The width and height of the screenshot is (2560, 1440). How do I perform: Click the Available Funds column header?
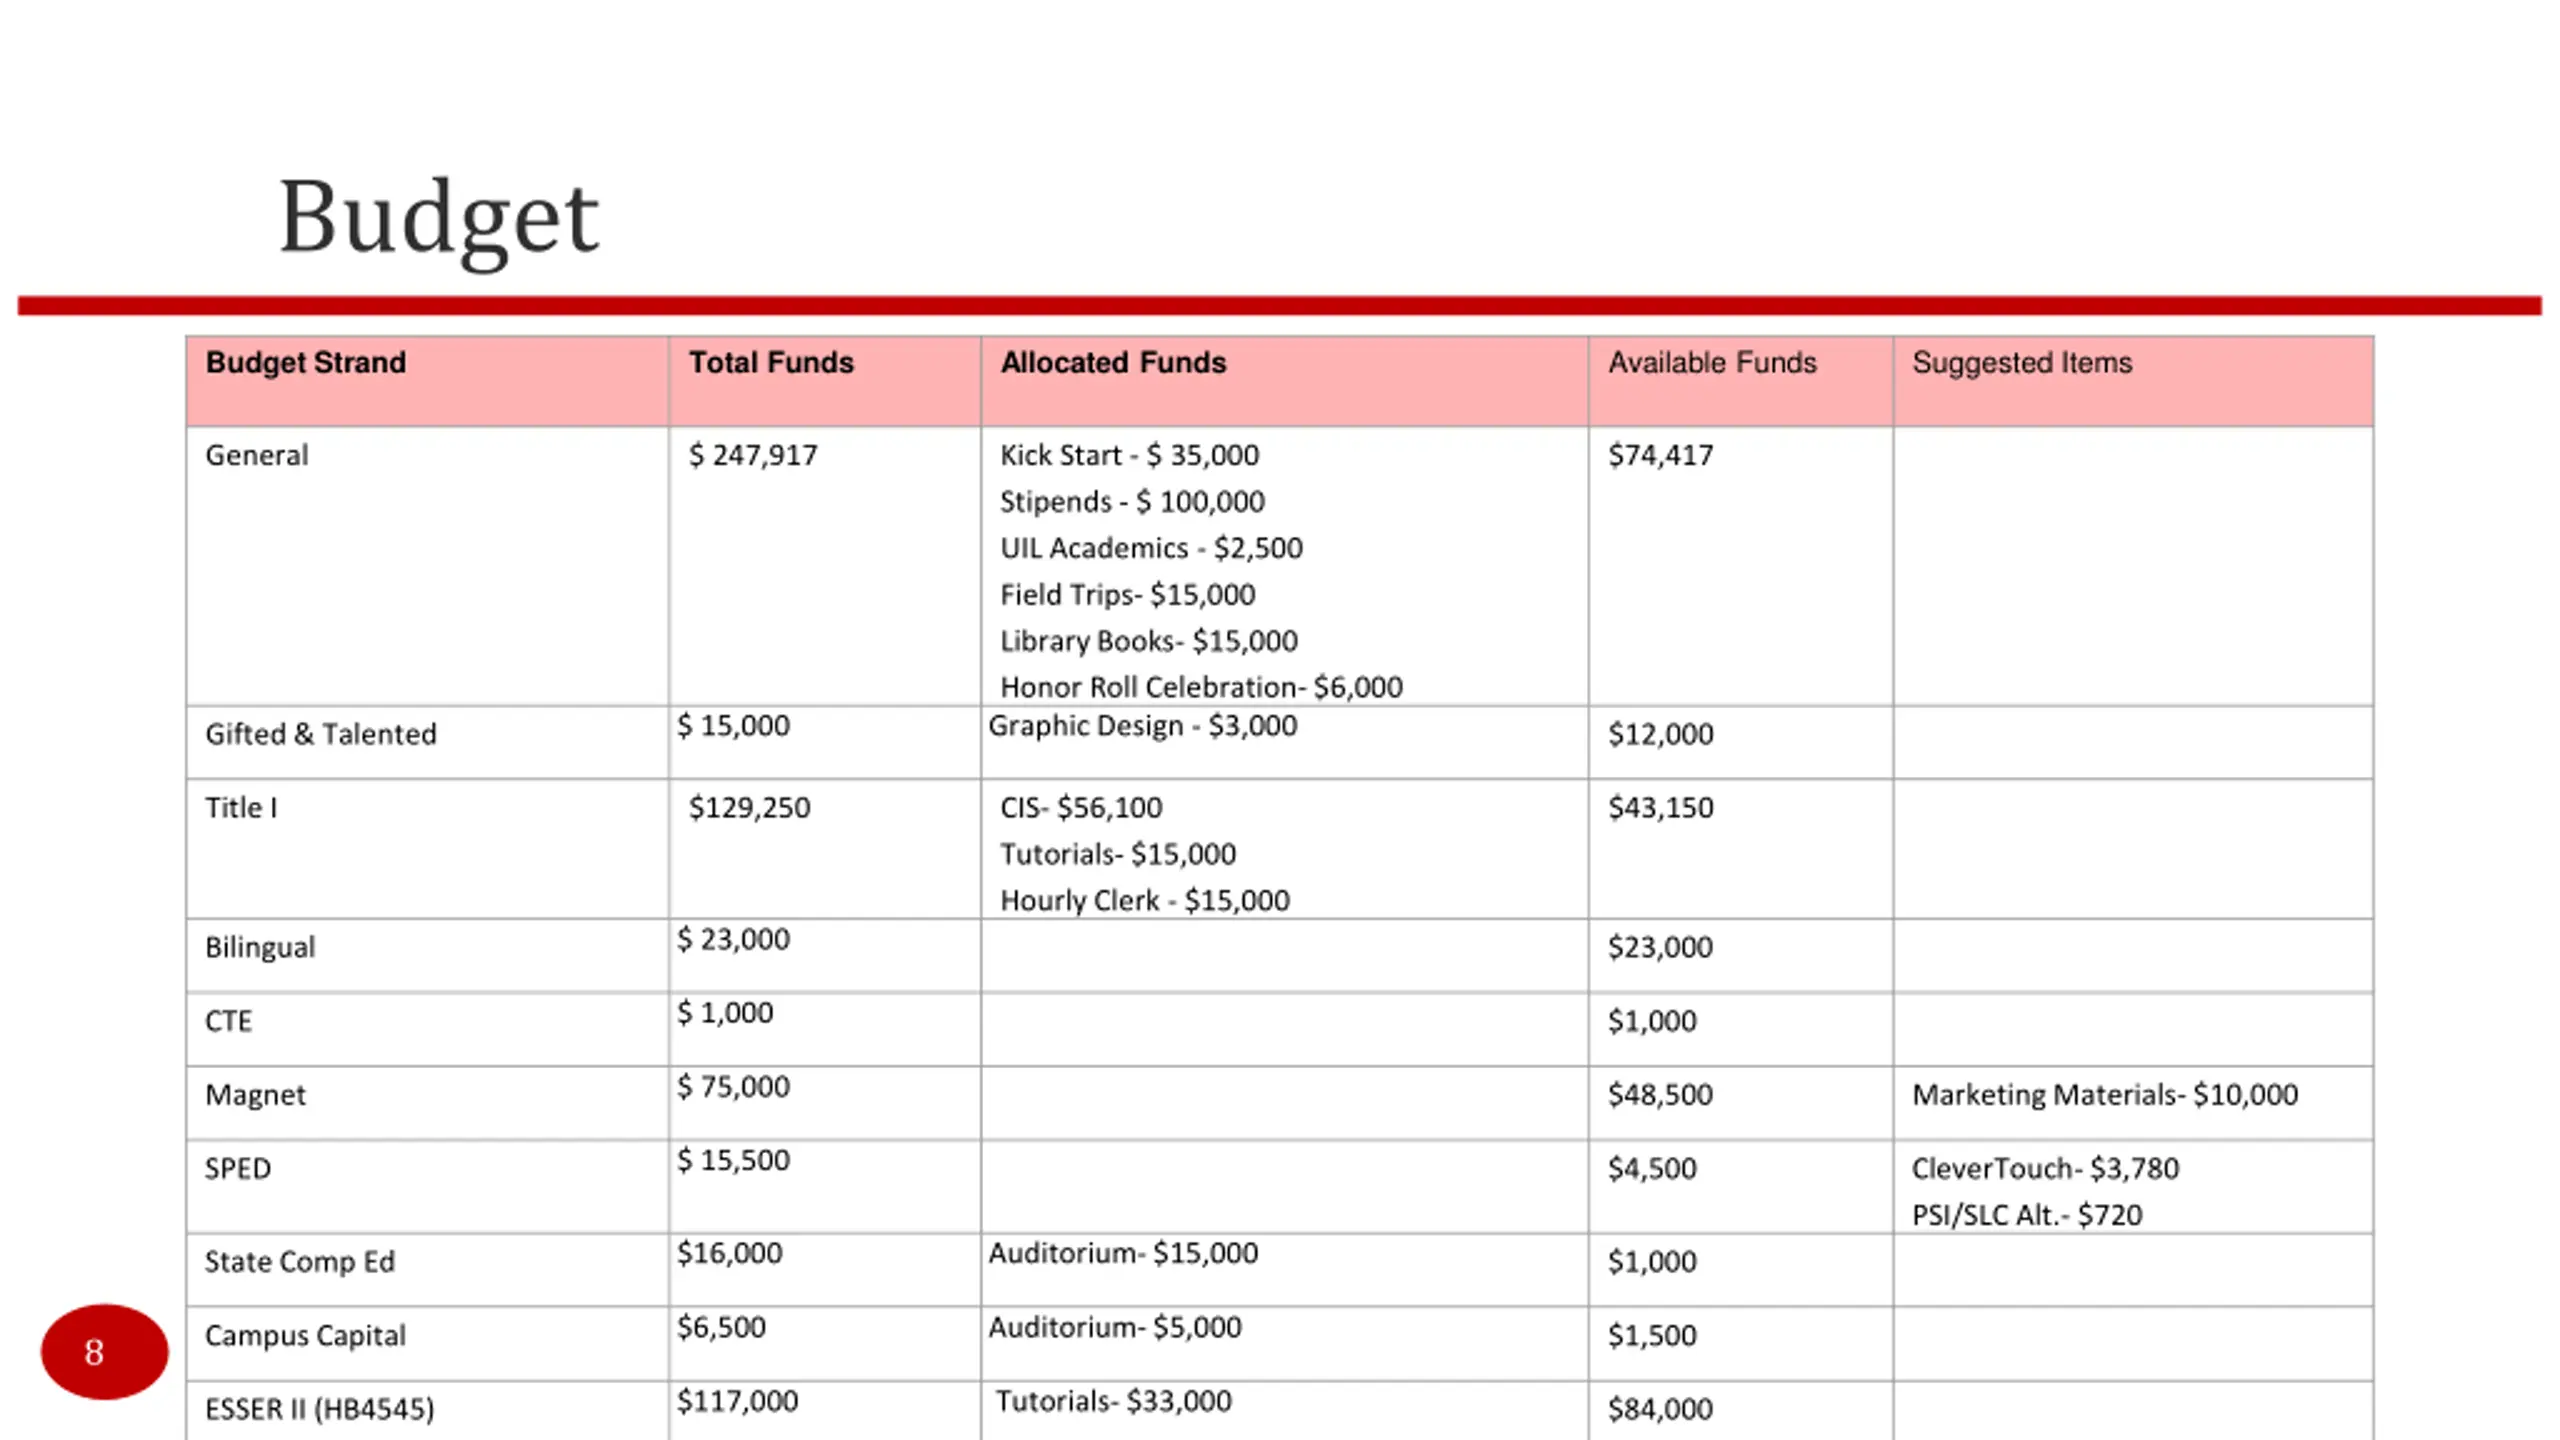point(1712,362)
